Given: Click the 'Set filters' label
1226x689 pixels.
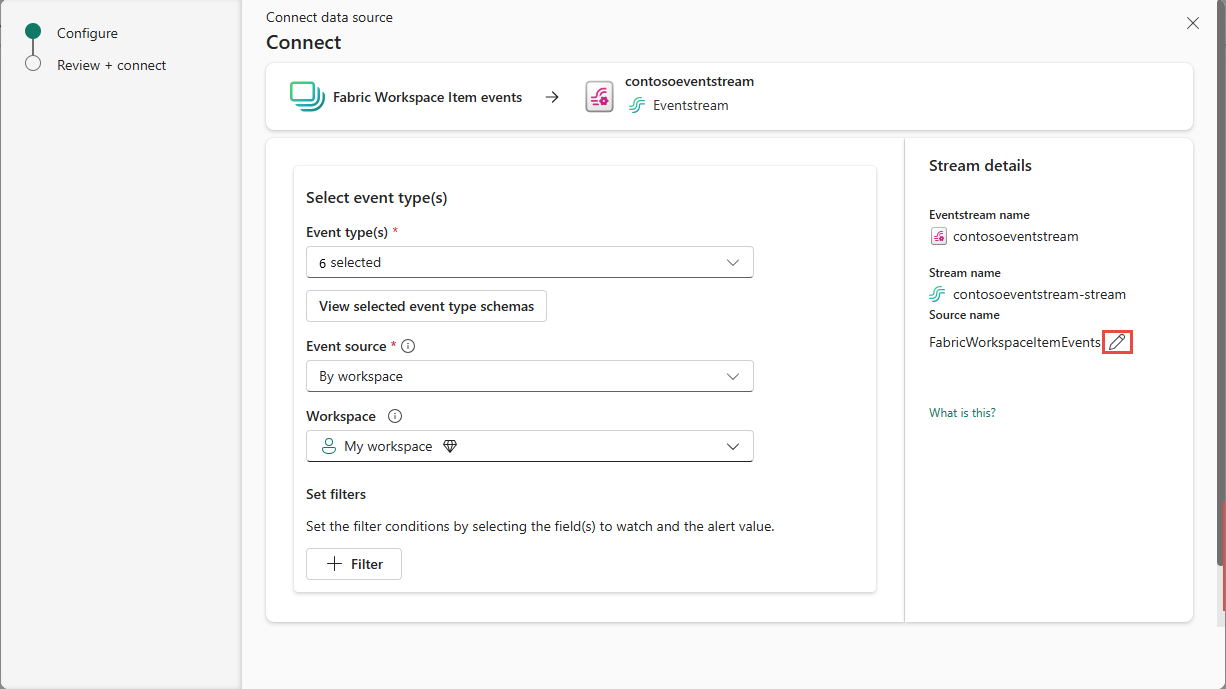Looking at the screenshot, I should coord(336,494).
